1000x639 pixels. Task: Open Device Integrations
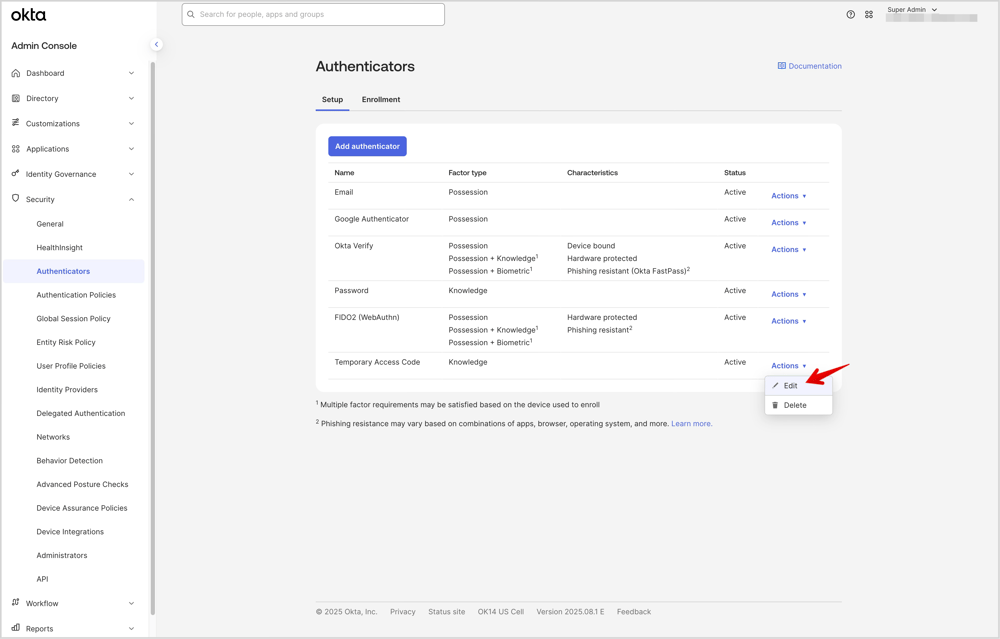(x=70, y=531)
